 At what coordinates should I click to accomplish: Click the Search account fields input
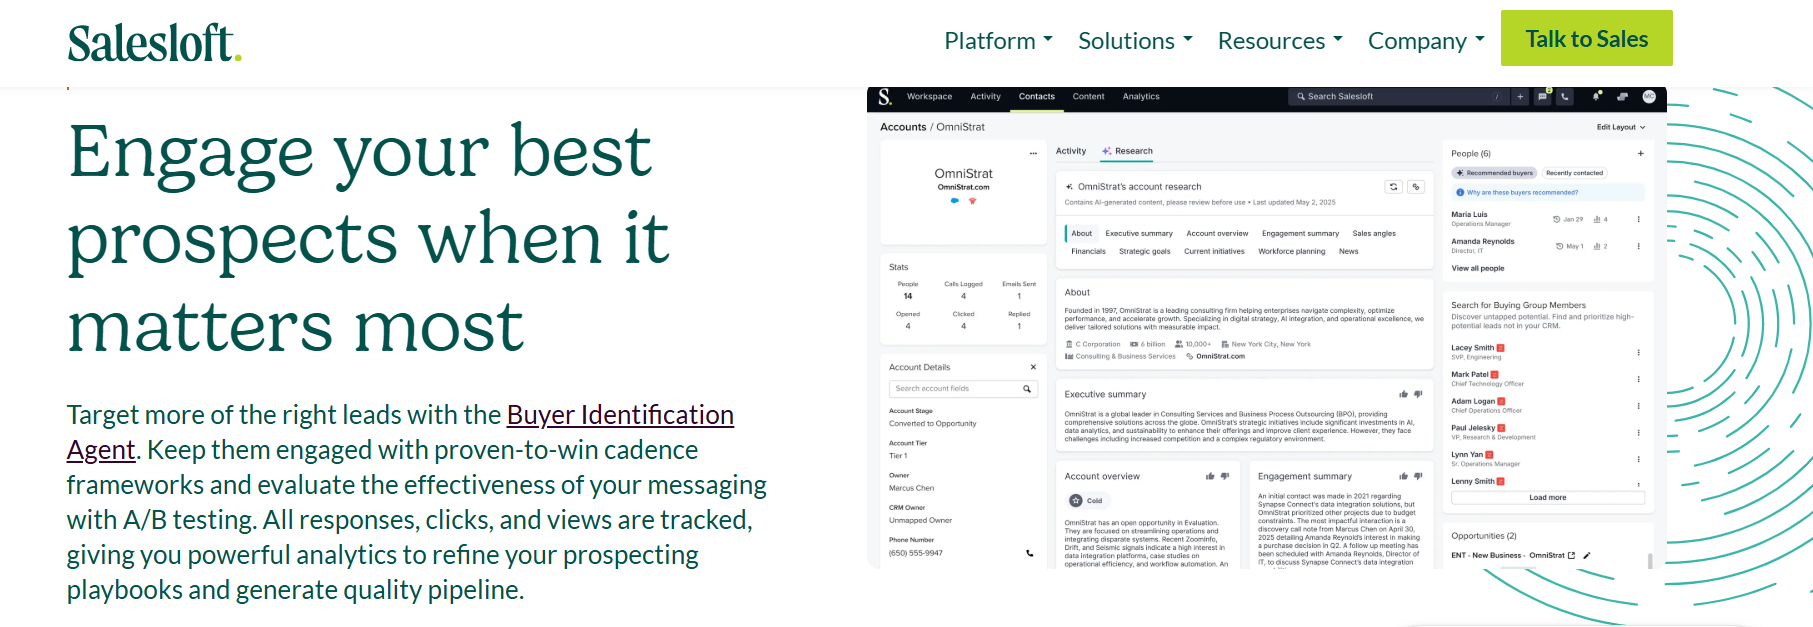(x=963, y=389)
